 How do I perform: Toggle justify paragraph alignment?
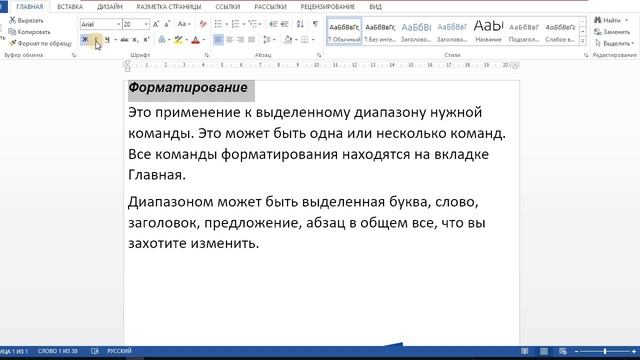[x=251, y=40]
